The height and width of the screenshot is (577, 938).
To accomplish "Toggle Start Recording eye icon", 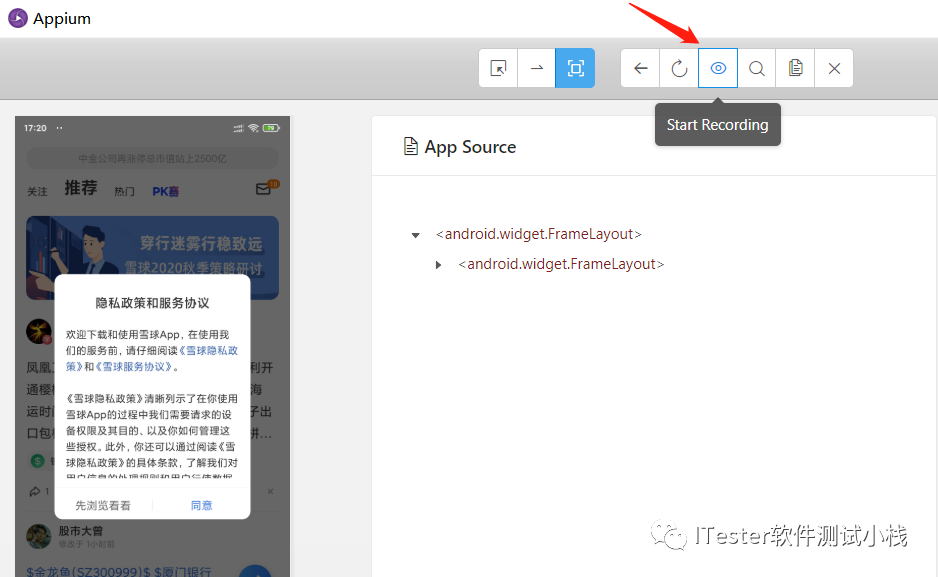I will [x=718, y=68].
